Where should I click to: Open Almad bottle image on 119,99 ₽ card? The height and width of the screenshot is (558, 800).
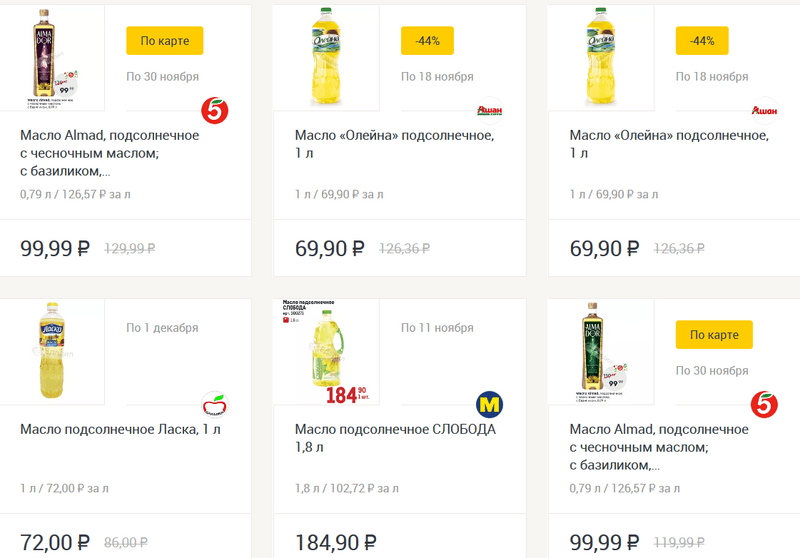point(601,350)
